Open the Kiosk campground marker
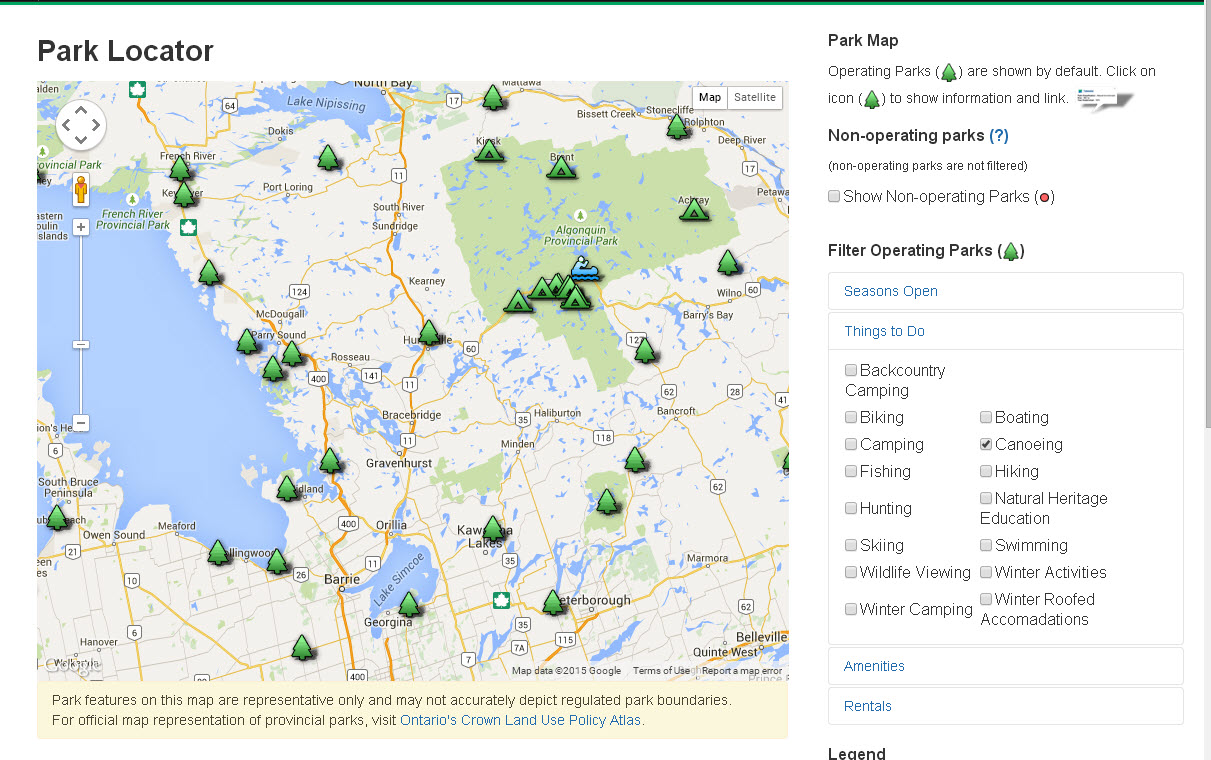 coord(489,150)
